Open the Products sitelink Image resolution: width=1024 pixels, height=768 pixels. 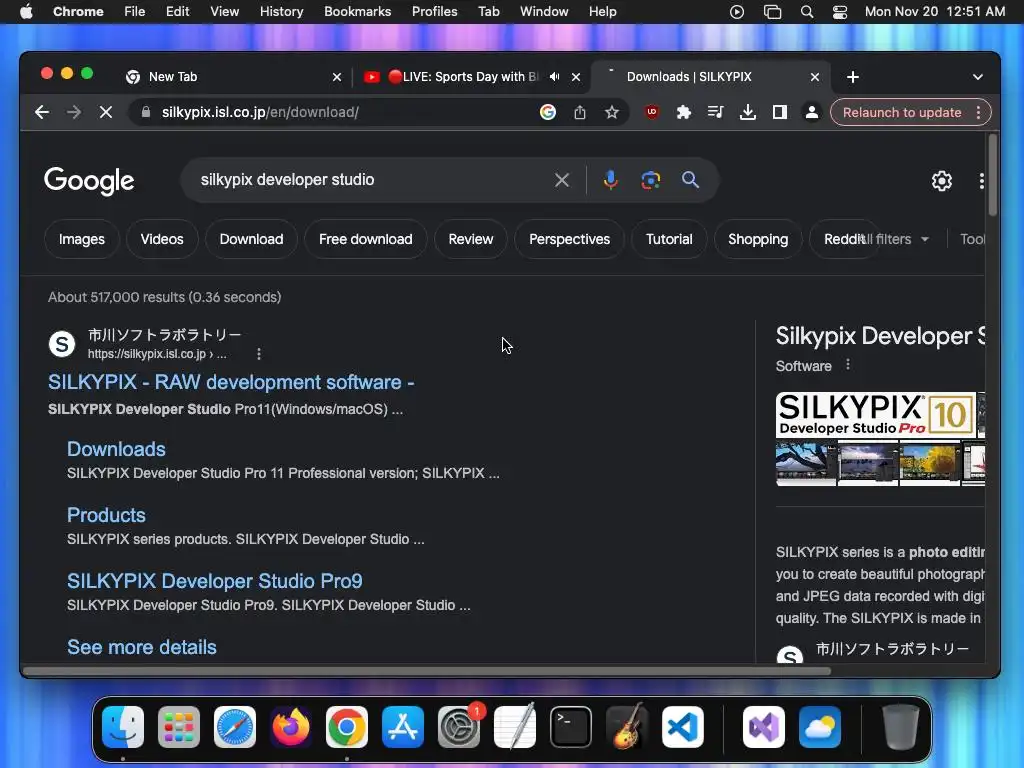tap(106, 515)
